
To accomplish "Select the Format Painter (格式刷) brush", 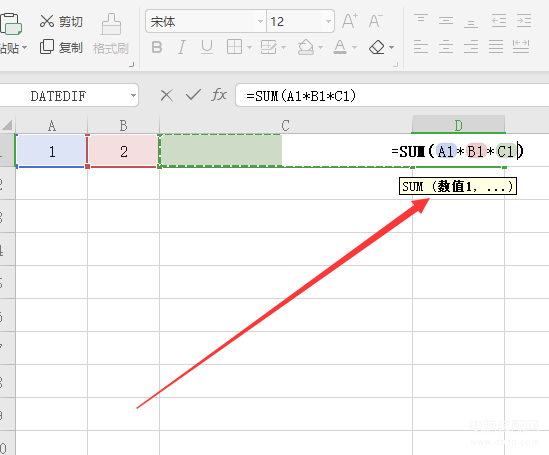I will [111, 34].
